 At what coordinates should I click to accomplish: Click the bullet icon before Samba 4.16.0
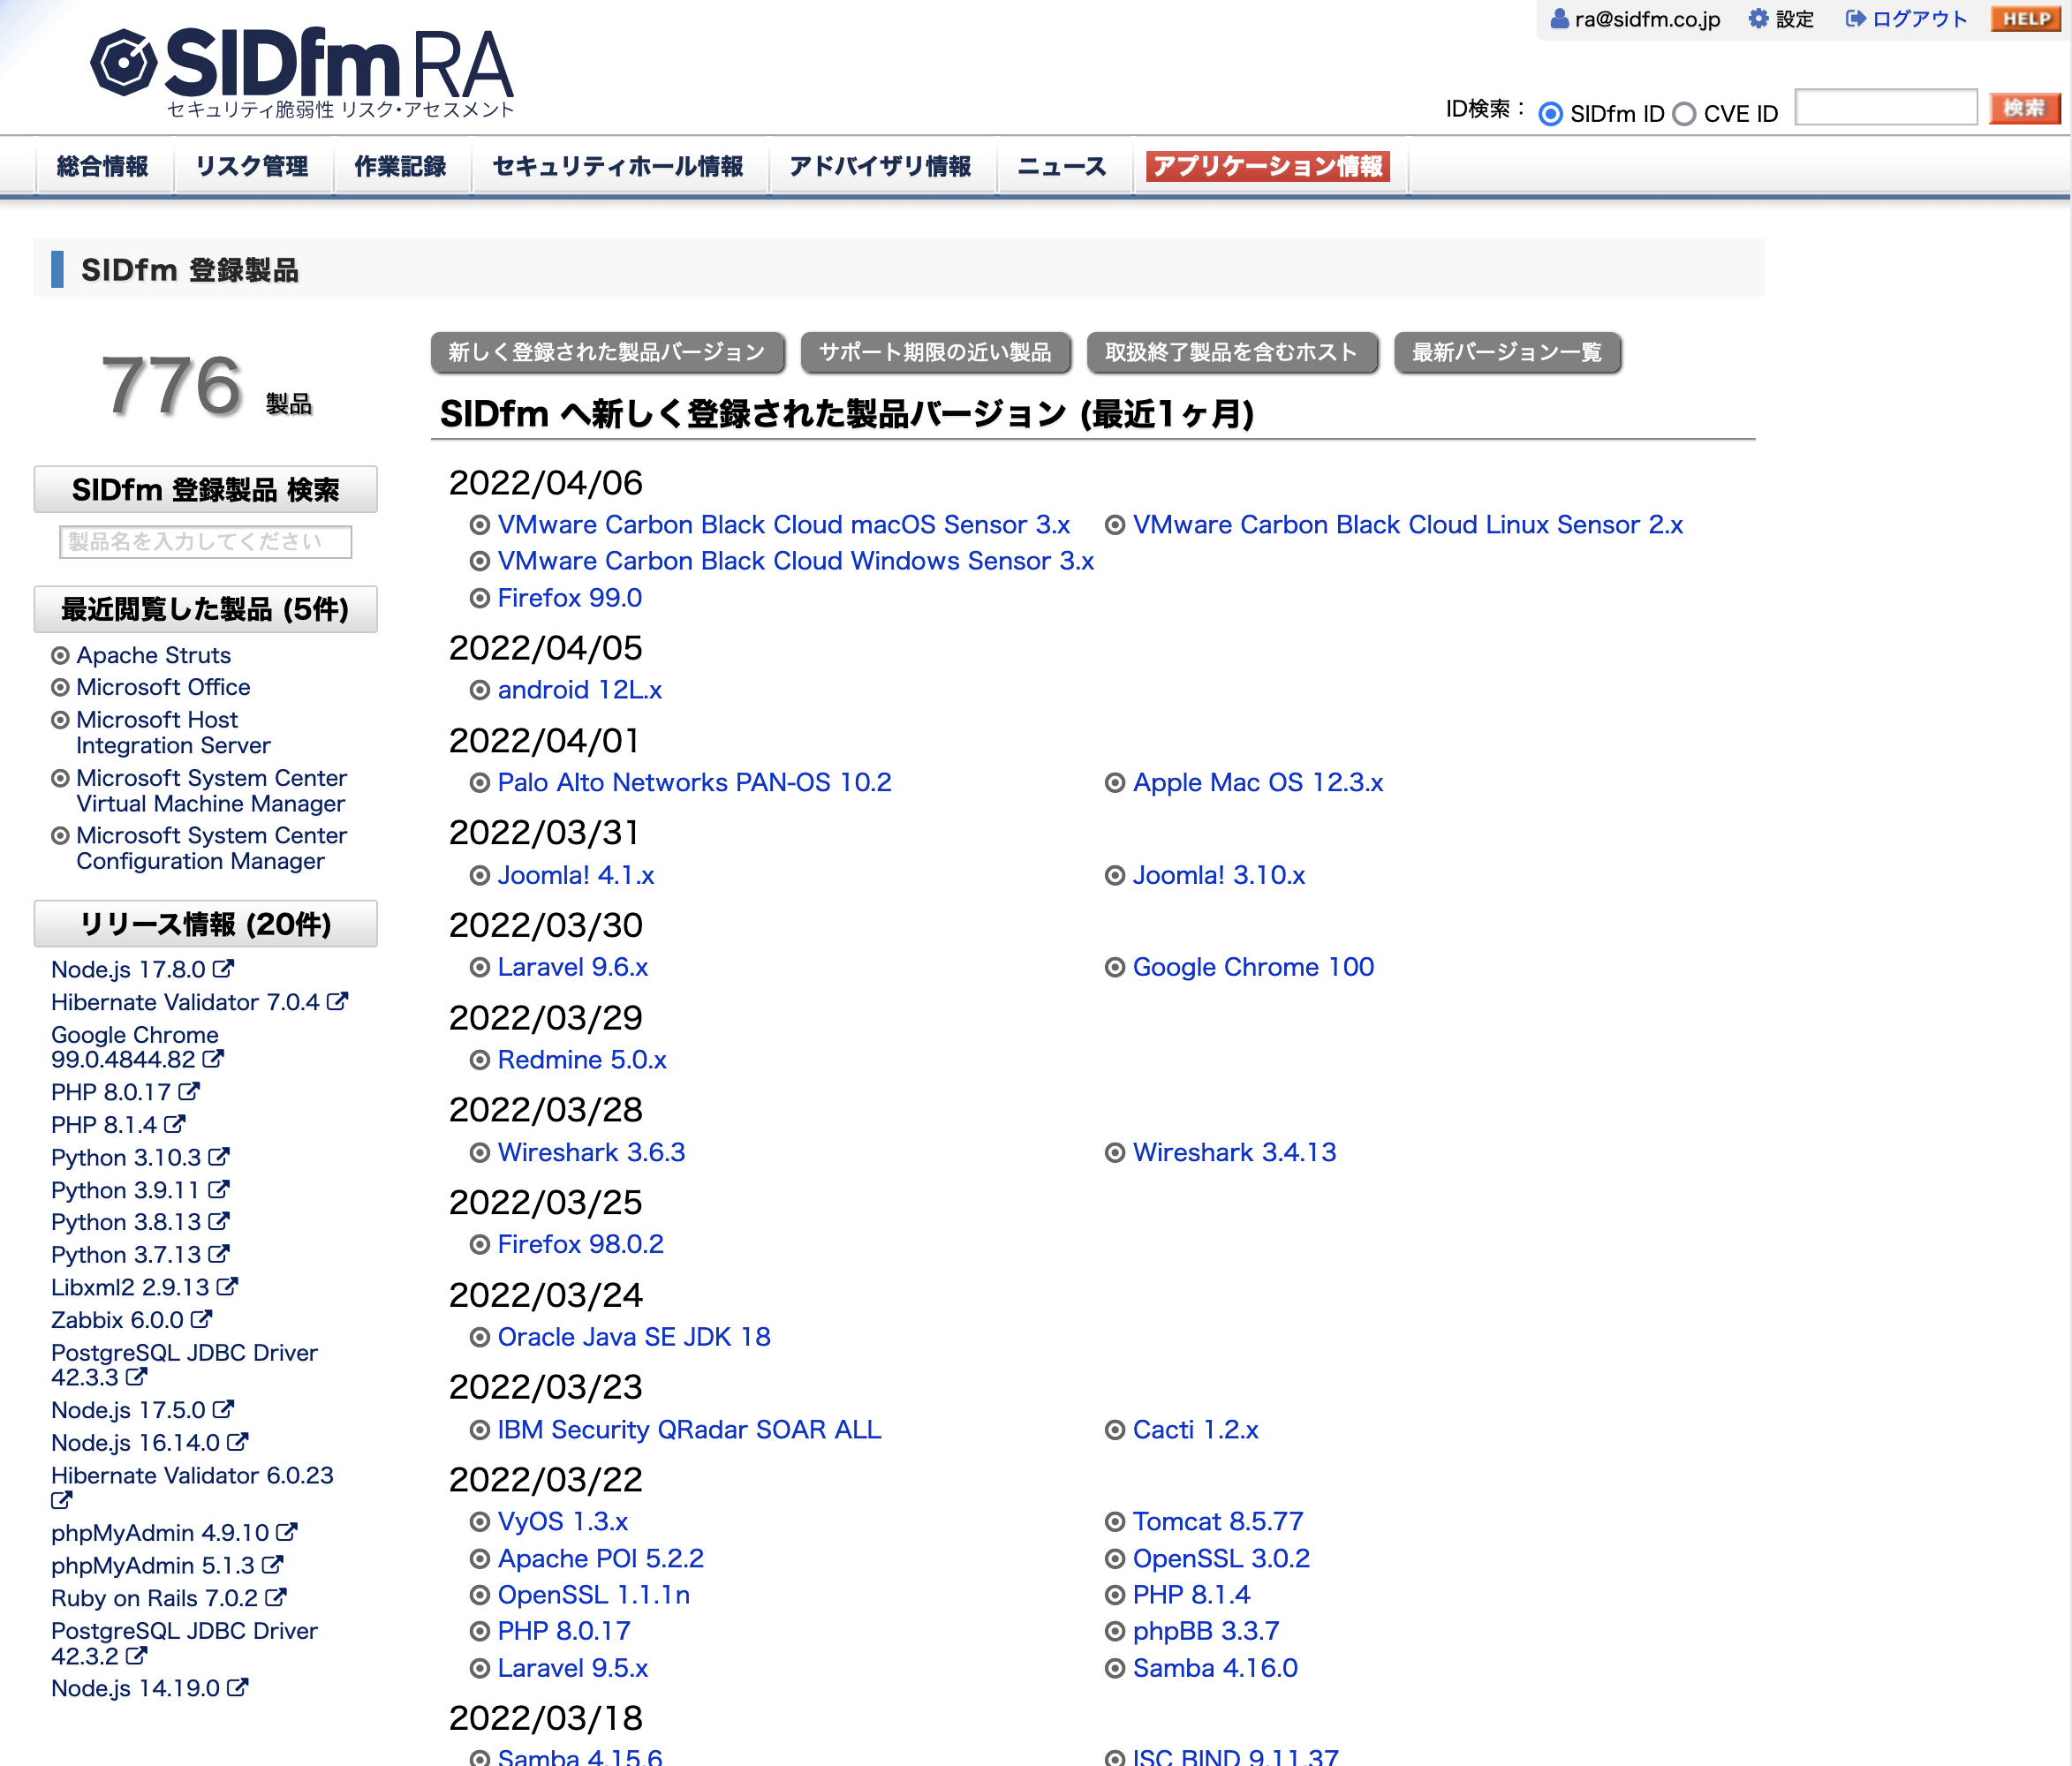point(1115,1669)
